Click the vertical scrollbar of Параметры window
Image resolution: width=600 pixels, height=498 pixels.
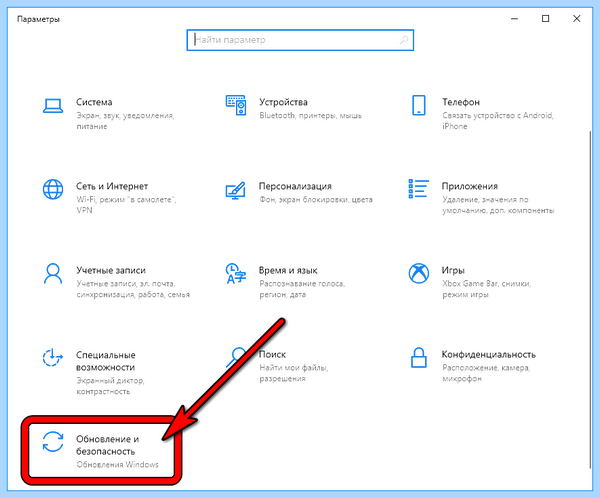pos(590,299)
